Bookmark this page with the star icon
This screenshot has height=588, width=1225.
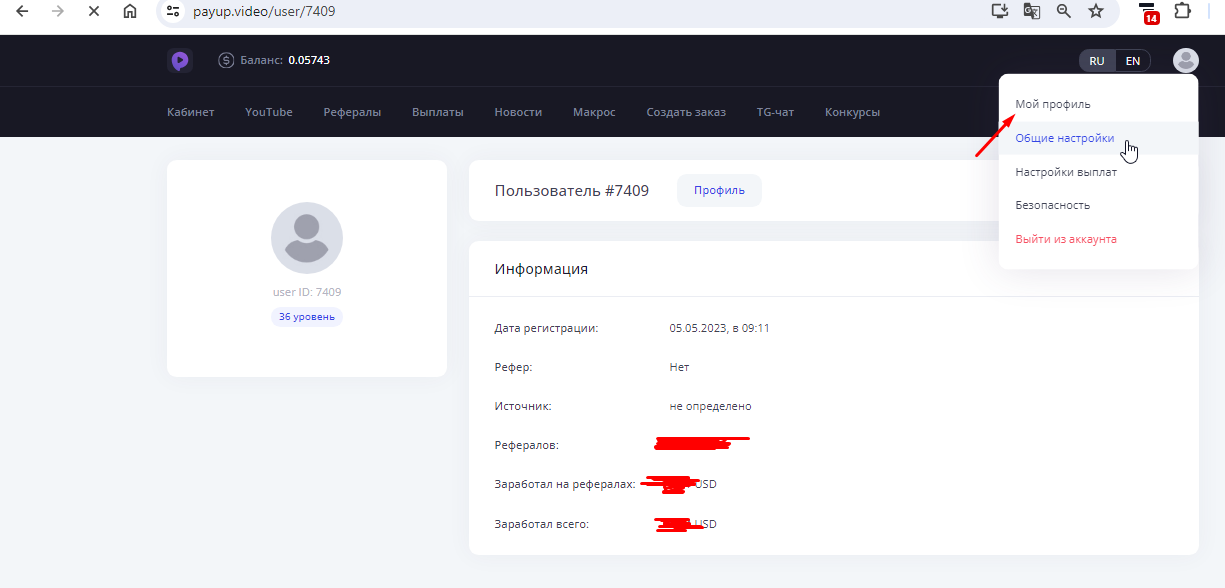pos(1095,11)
